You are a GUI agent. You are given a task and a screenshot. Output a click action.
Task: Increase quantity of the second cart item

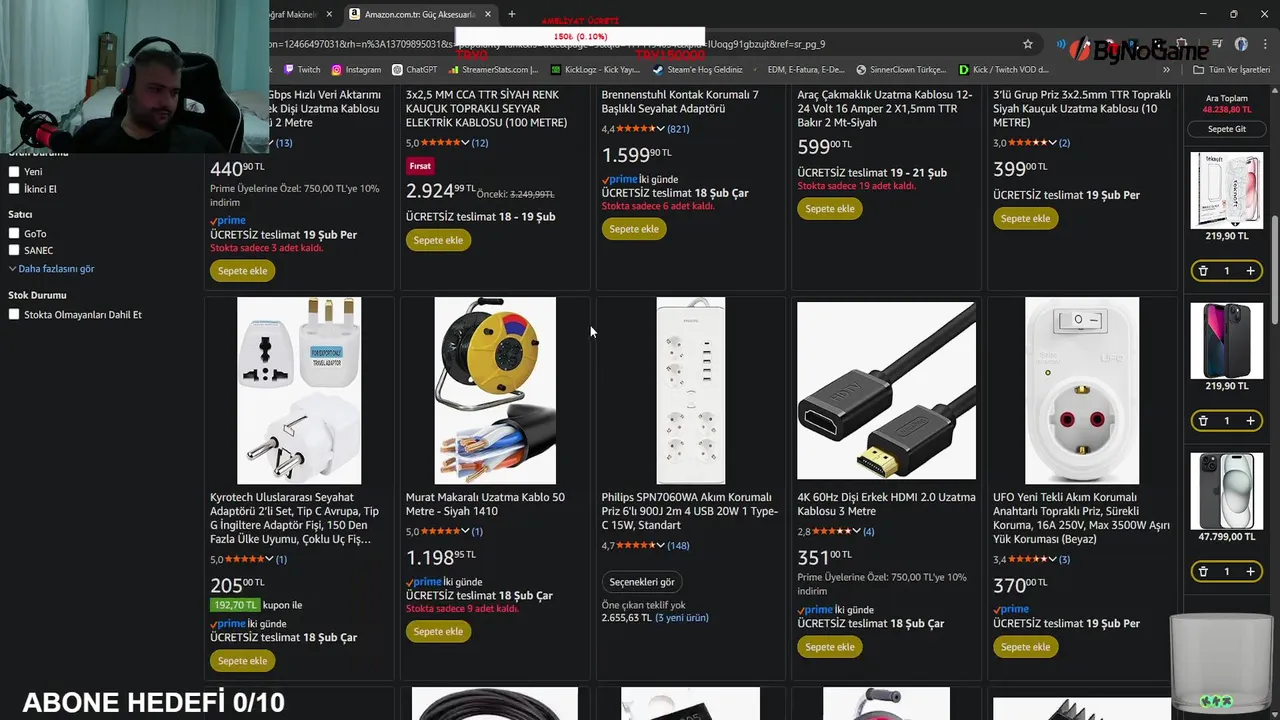[1250, 421]
